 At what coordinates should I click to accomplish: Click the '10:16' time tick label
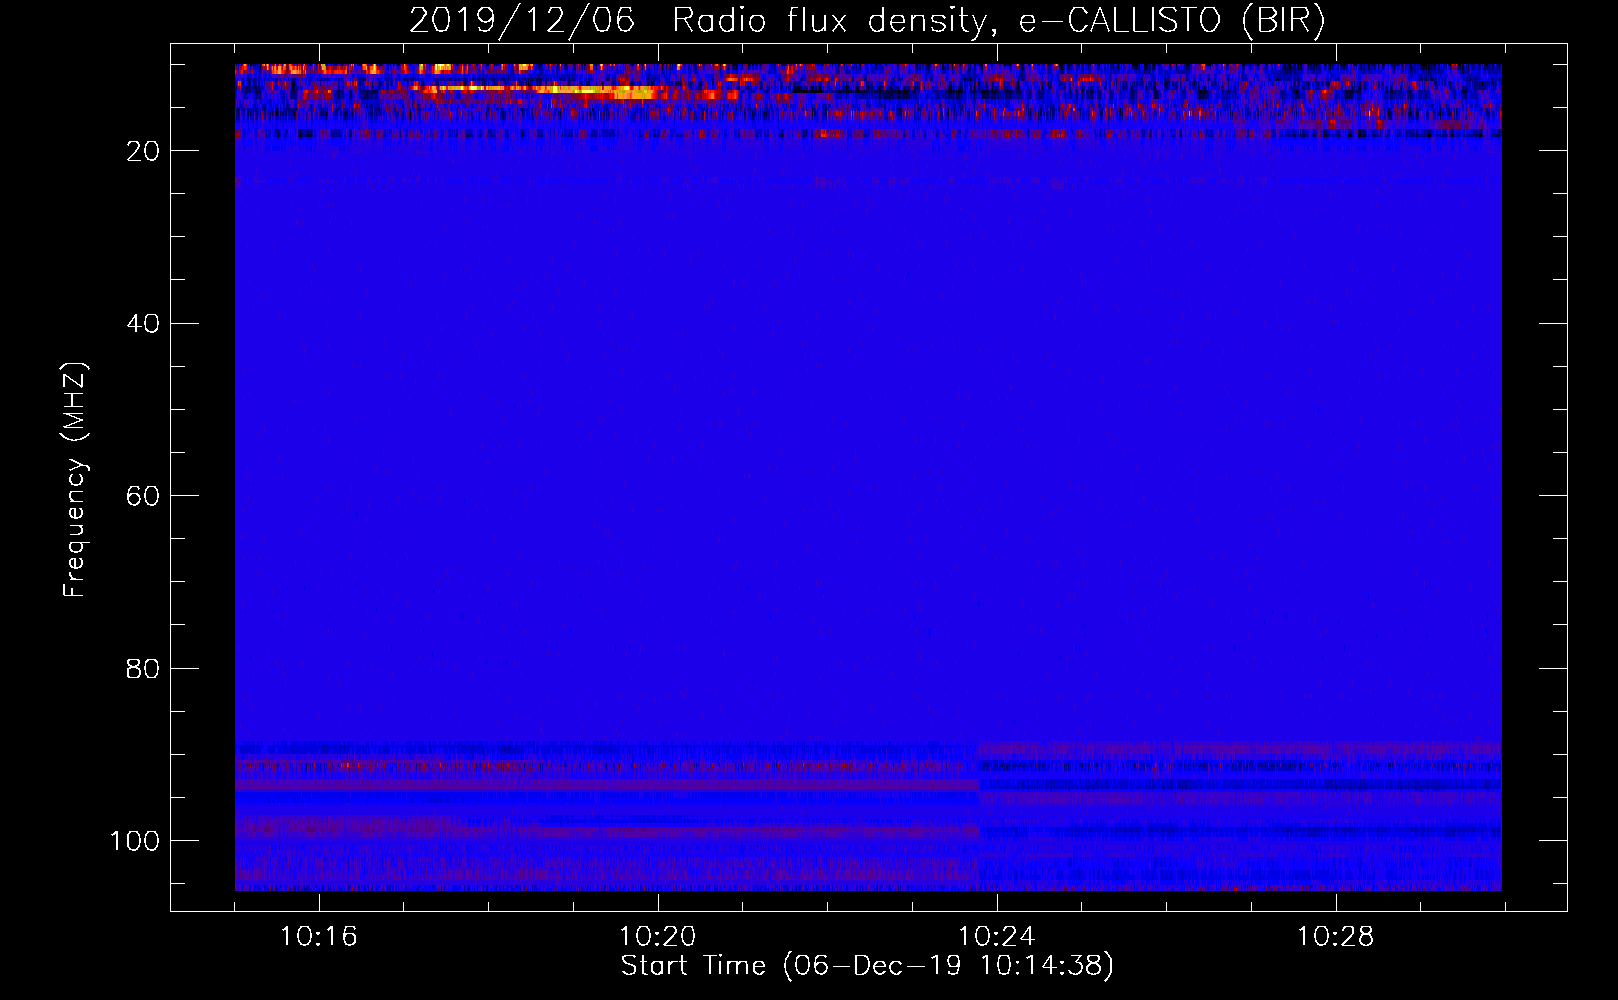click(319, 937)
